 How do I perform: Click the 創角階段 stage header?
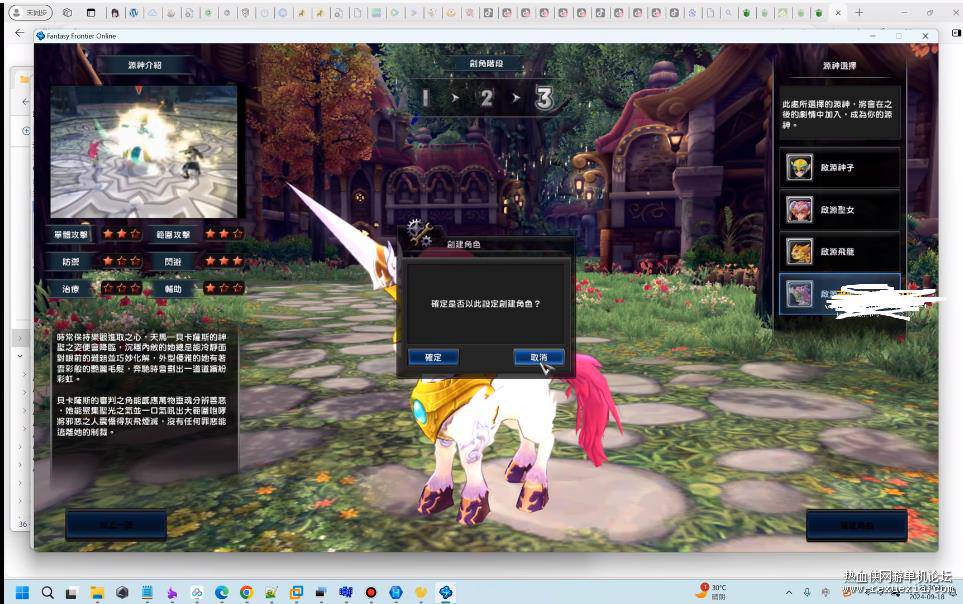[486, 63]
